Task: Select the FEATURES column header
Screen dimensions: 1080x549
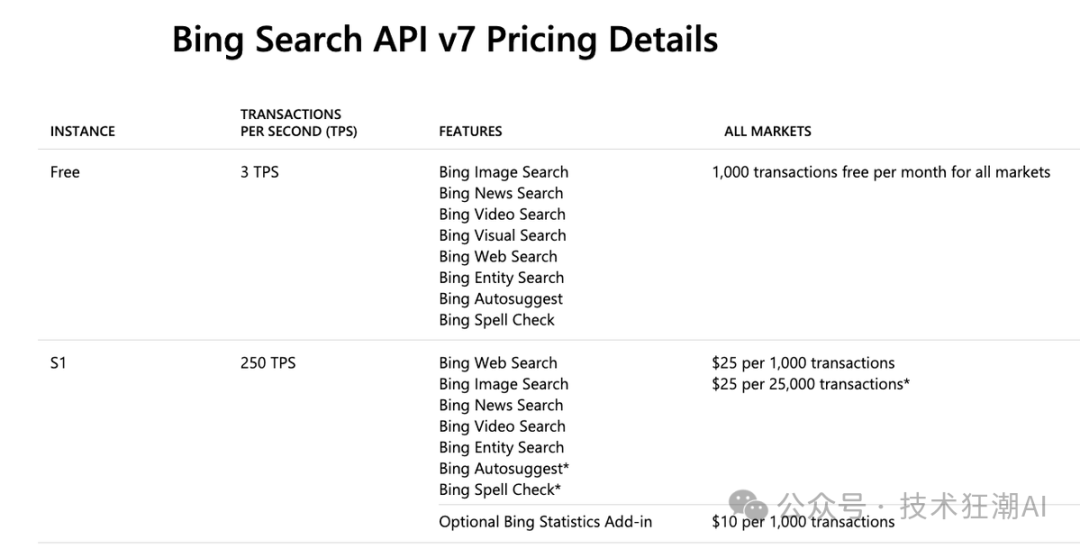Action: tap(470, 131)
